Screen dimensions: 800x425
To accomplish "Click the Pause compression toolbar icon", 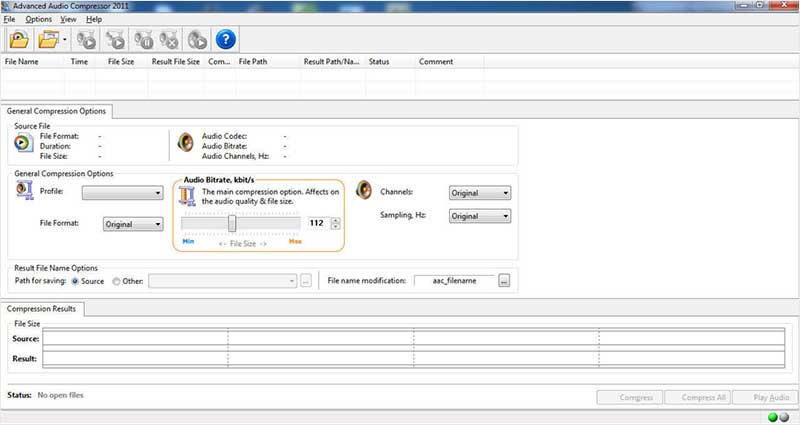I will tap(145, 40).
